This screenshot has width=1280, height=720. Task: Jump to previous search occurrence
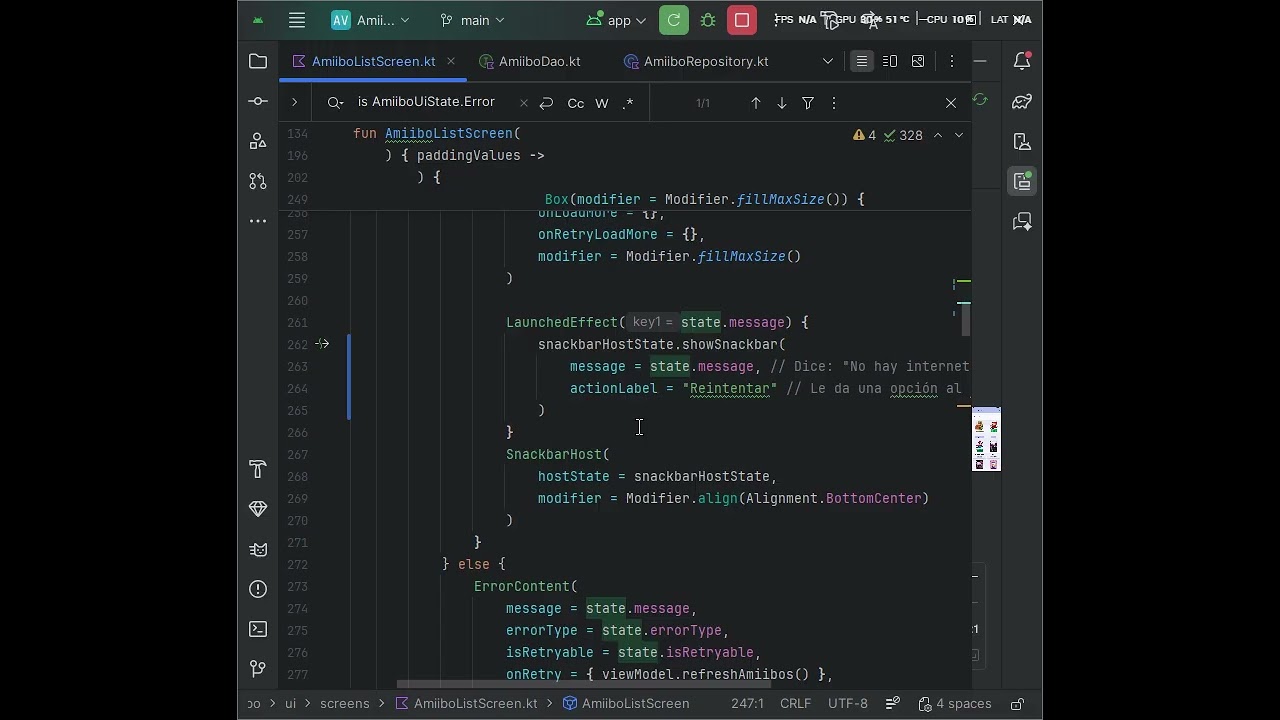(756, 102)
